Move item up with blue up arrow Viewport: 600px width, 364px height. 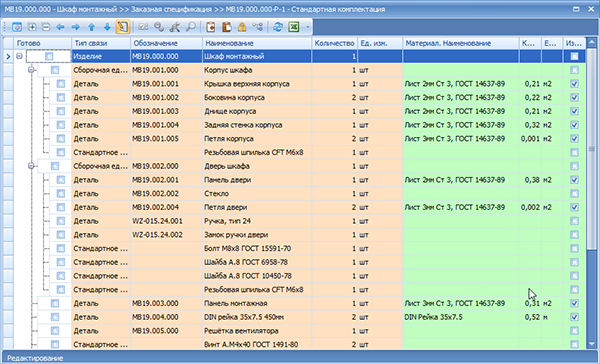point(91,27)
